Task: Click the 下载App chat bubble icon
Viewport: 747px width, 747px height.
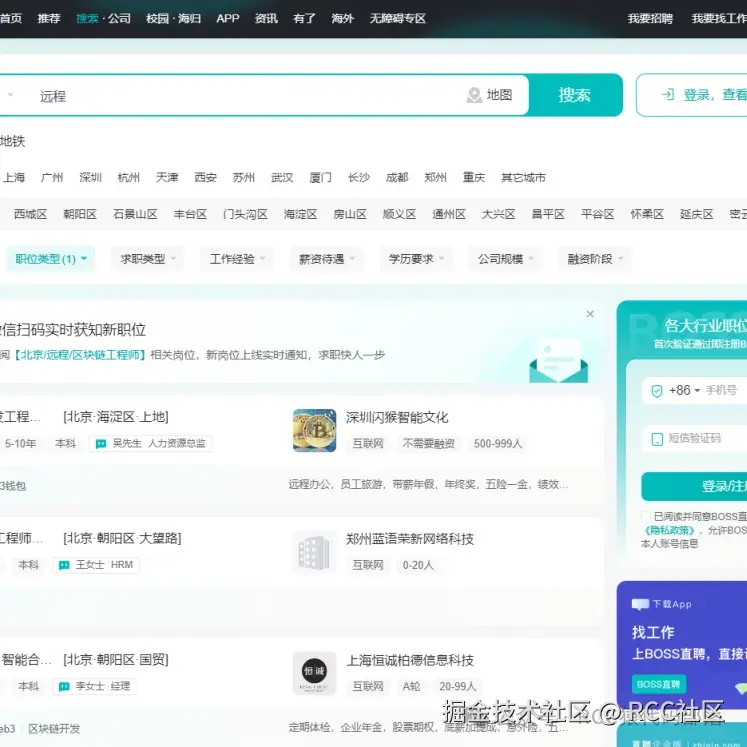Action: pos(640,604)
